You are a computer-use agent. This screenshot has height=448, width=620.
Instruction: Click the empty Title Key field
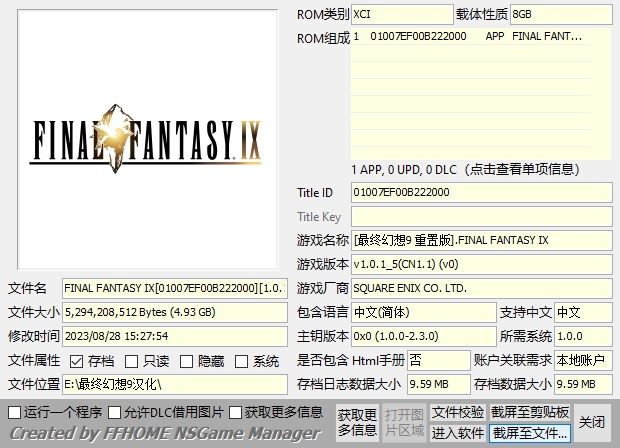(x=482, y=217)
